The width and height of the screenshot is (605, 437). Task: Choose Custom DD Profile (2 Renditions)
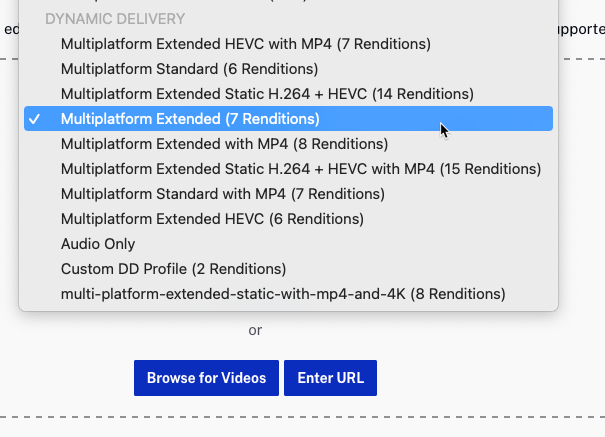pos(173,269)
